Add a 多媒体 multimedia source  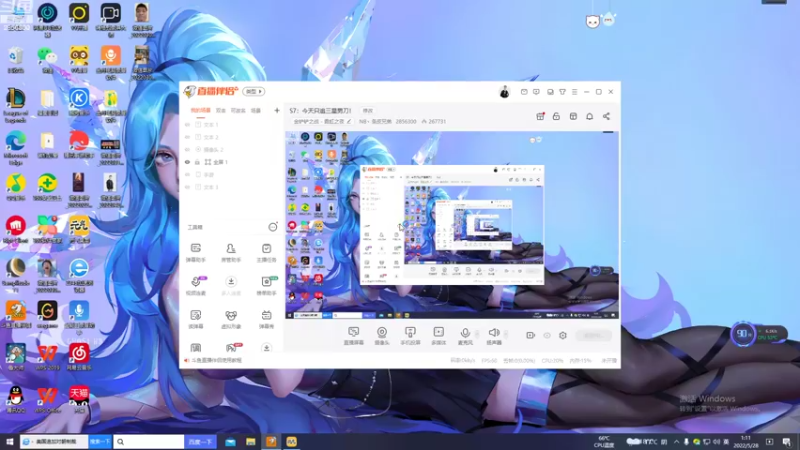tap(438, 336)
